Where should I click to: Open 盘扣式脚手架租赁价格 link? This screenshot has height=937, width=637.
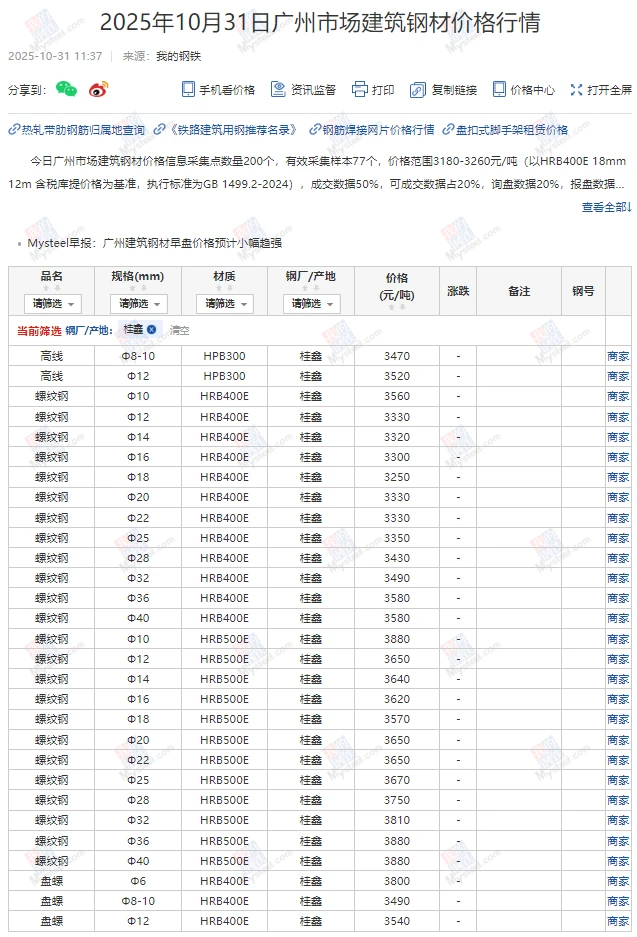click(x=506, y=130)
